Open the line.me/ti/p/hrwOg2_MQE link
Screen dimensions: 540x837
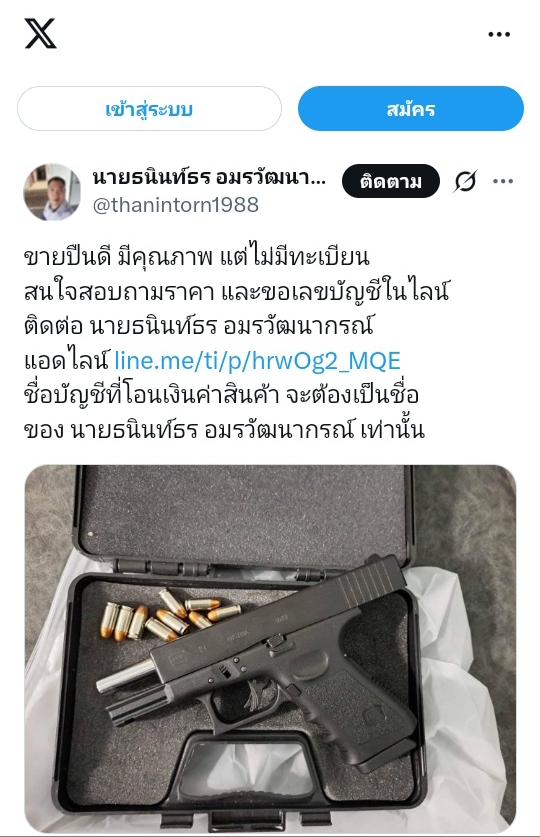257,361
